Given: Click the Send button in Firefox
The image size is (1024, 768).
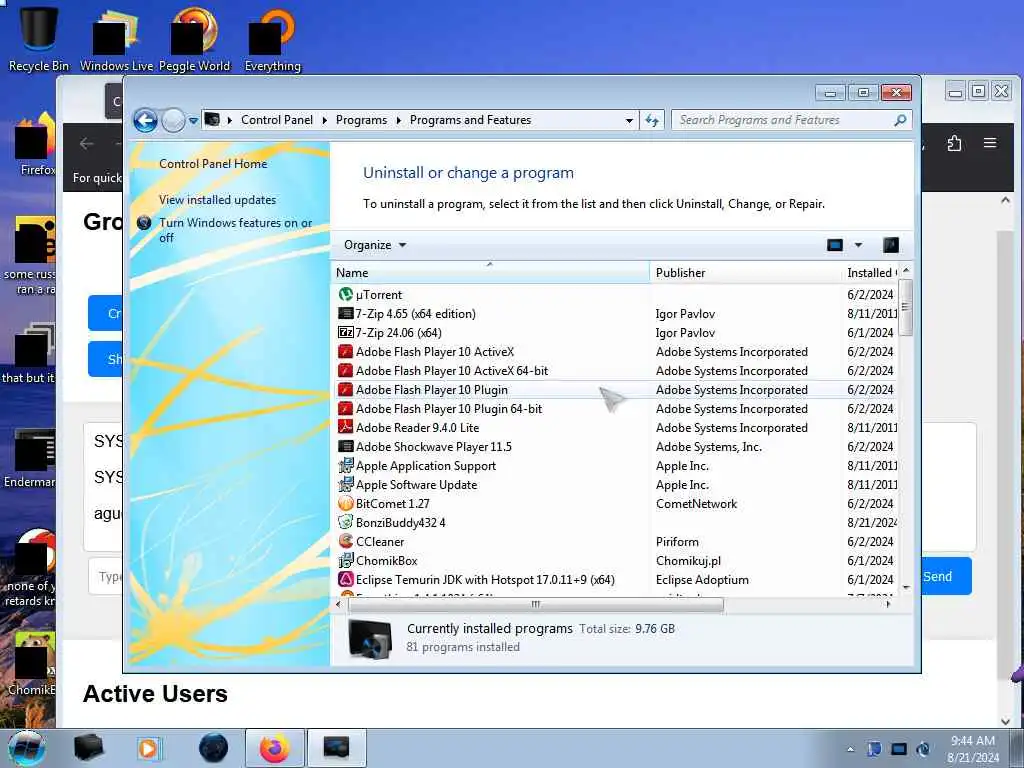Looking at the screenshot, I should pyautogui.click(x=946, y=576).
